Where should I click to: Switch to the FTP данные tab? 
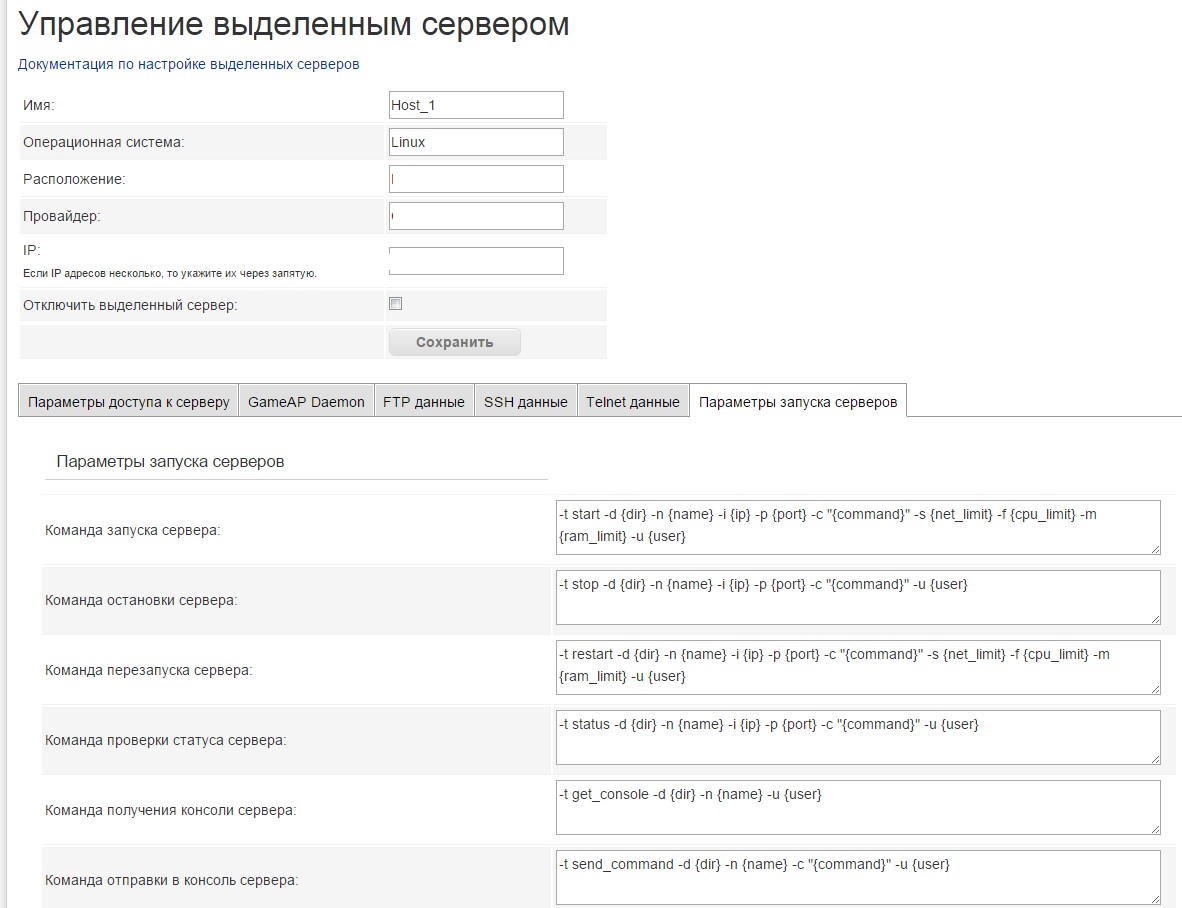point(424,402)
